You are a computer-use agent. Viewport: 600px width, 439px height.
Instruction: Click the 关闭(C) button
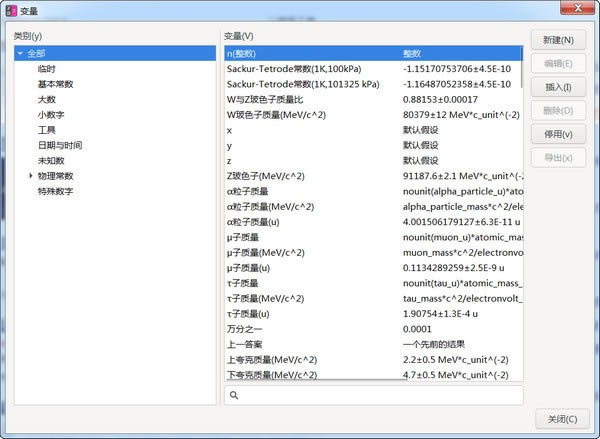pos(562,419)
